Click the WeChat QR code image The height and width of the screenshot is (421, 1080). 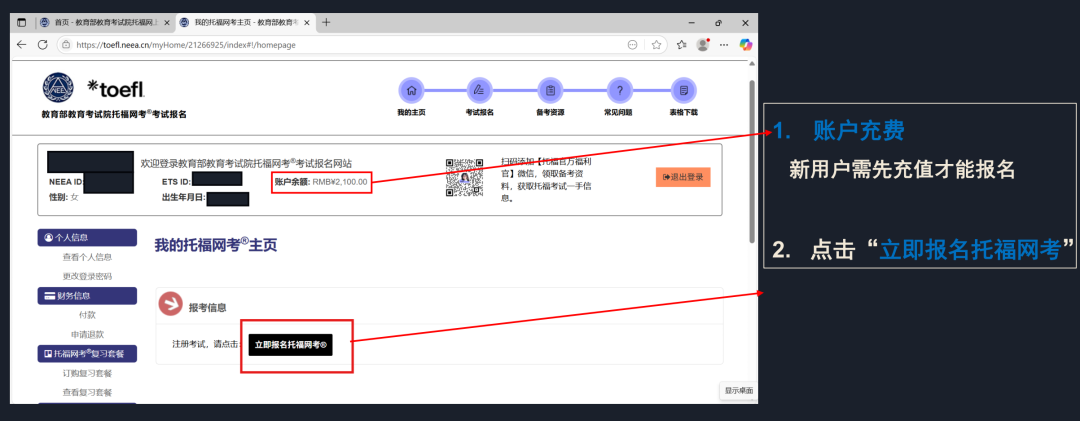462,177
